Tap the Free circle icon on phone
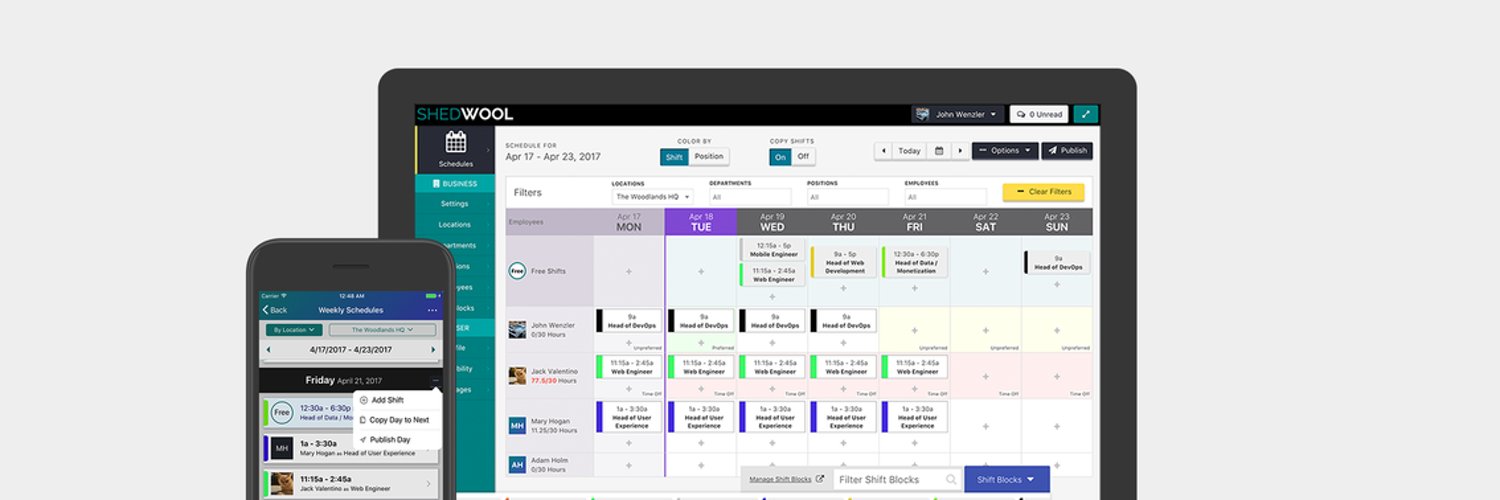The height and width of the screenshot is (500, 1500). [282, 412]
